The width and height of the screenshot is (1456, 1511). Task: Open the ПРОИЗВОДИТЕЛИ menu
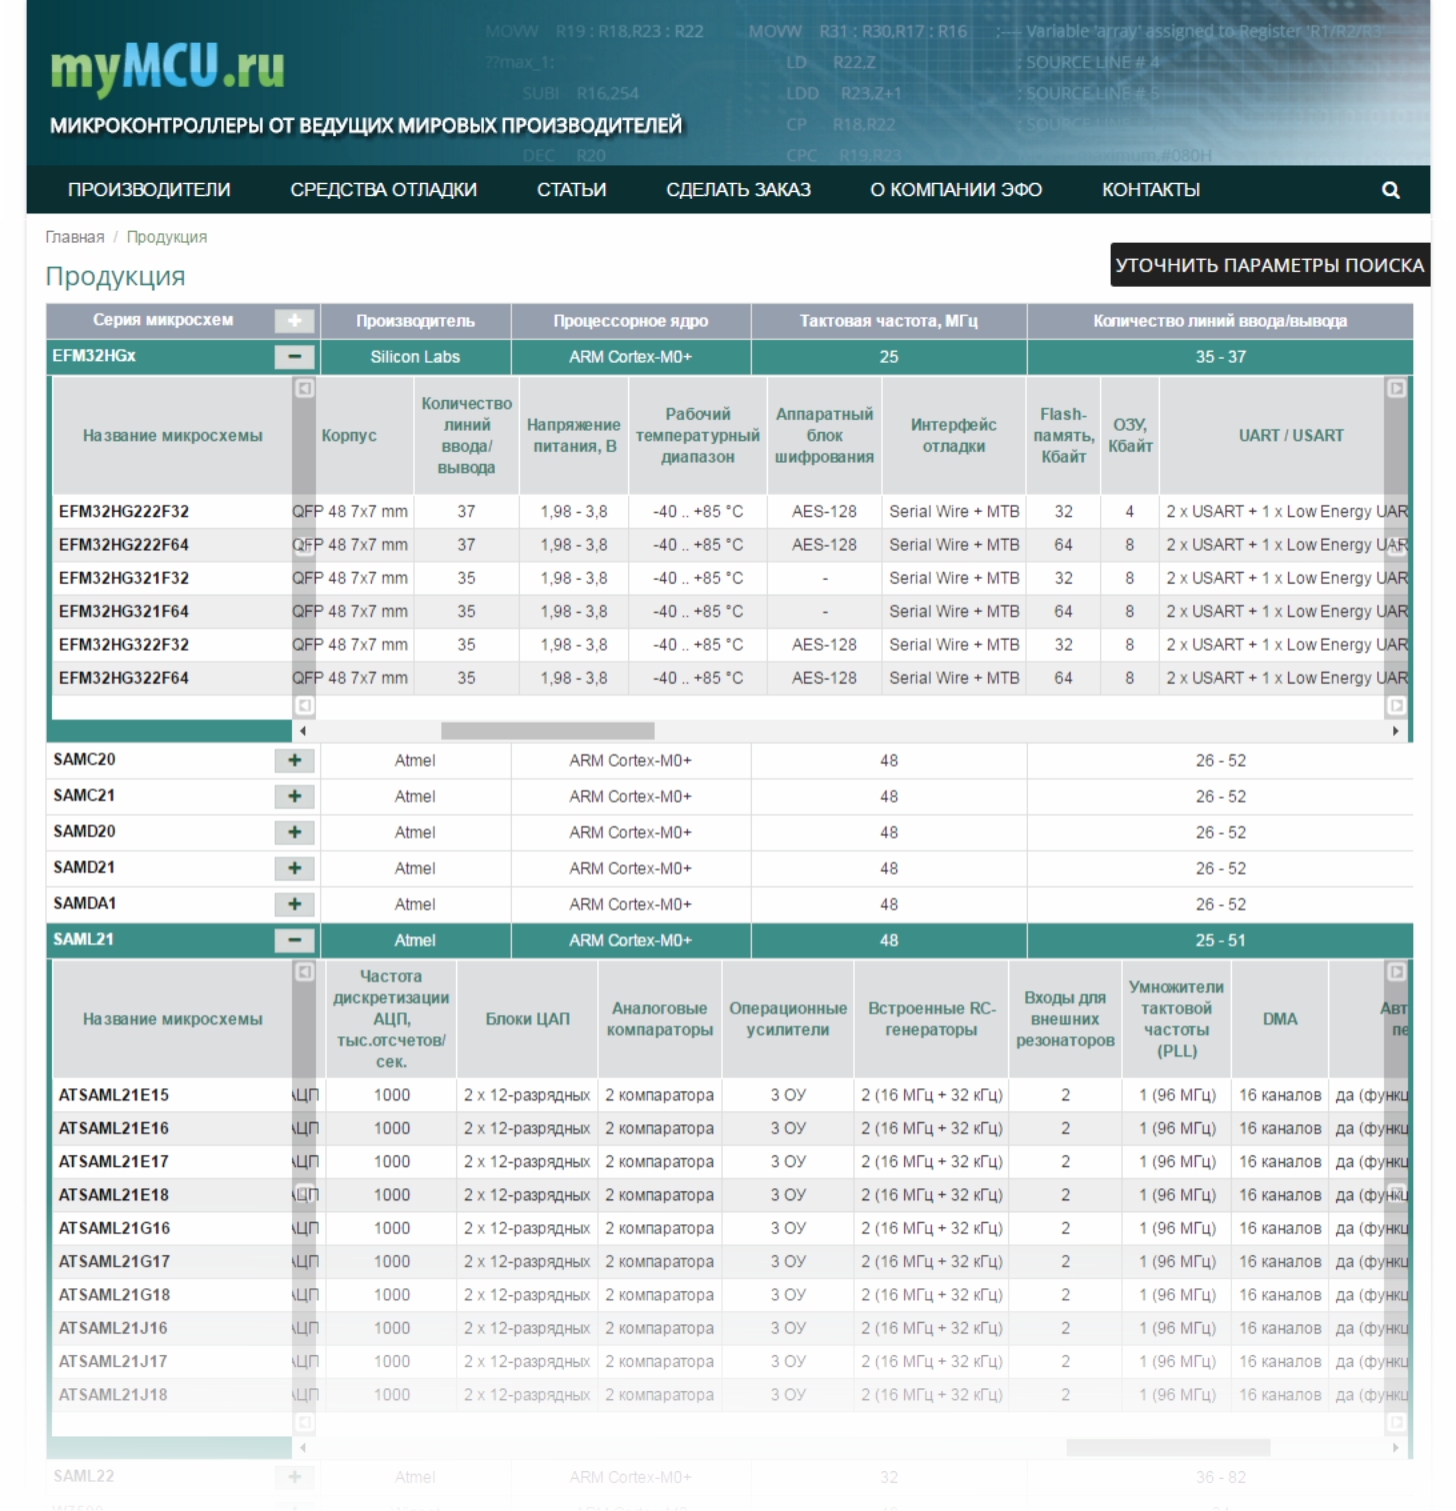[x=149, y=190]
